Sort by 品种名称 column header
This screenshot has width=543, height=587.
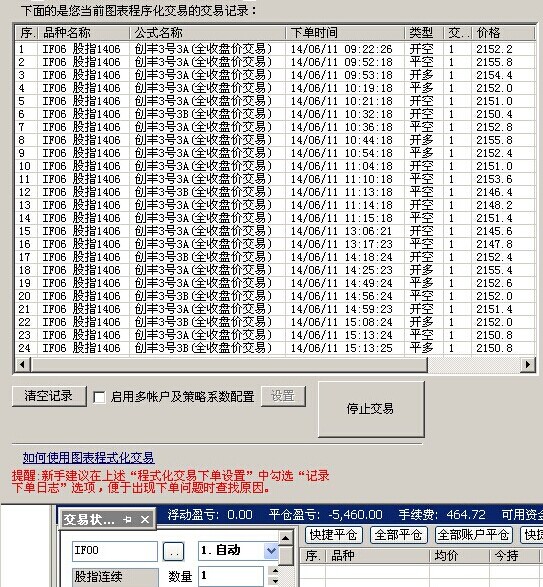83,33
